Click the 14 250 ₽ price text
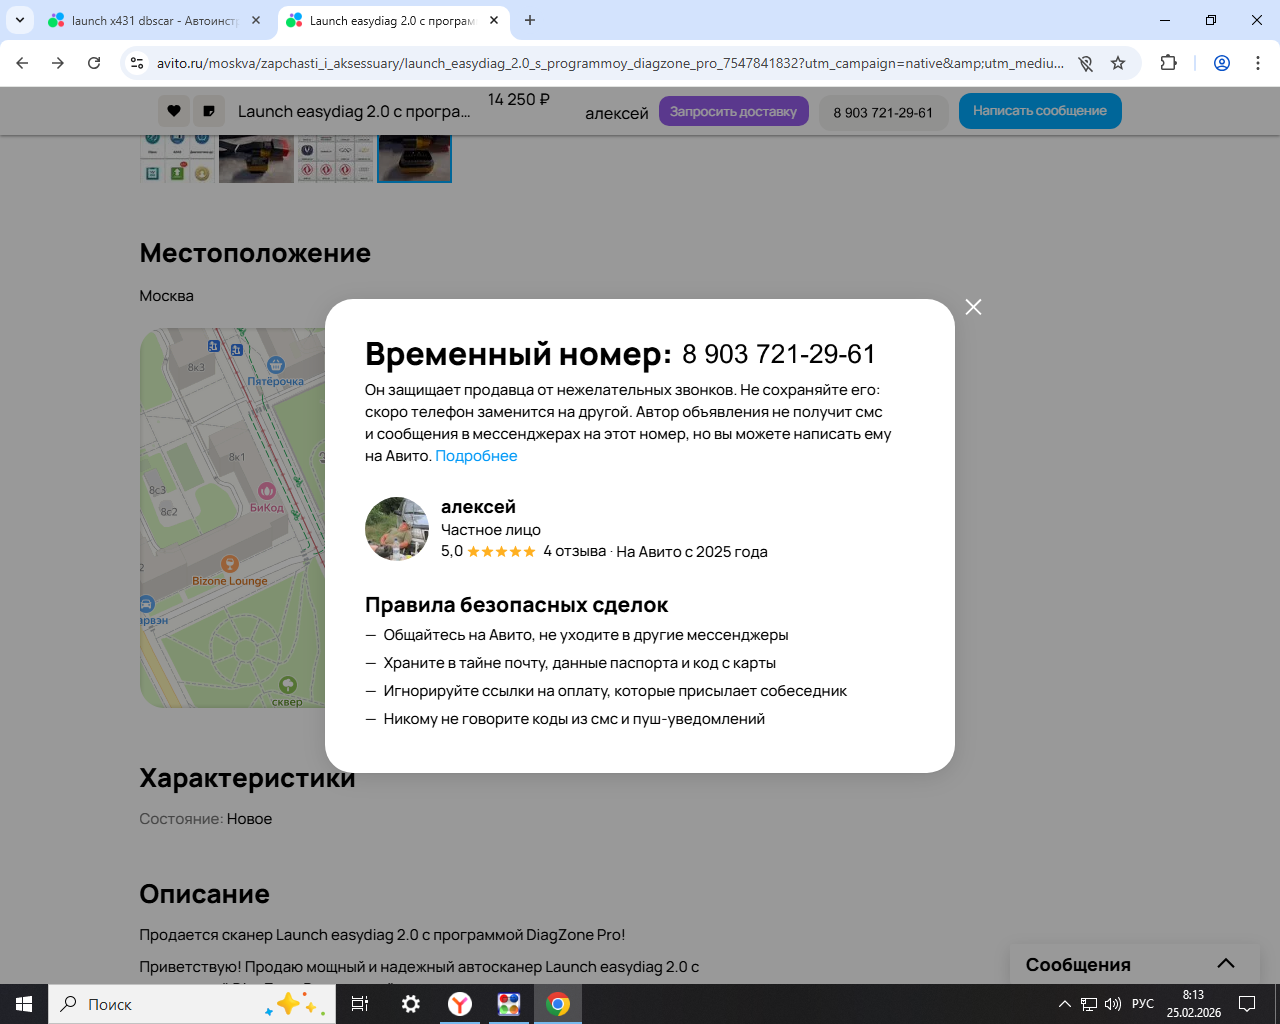The image size is (1280, 1024). point(519,99)
